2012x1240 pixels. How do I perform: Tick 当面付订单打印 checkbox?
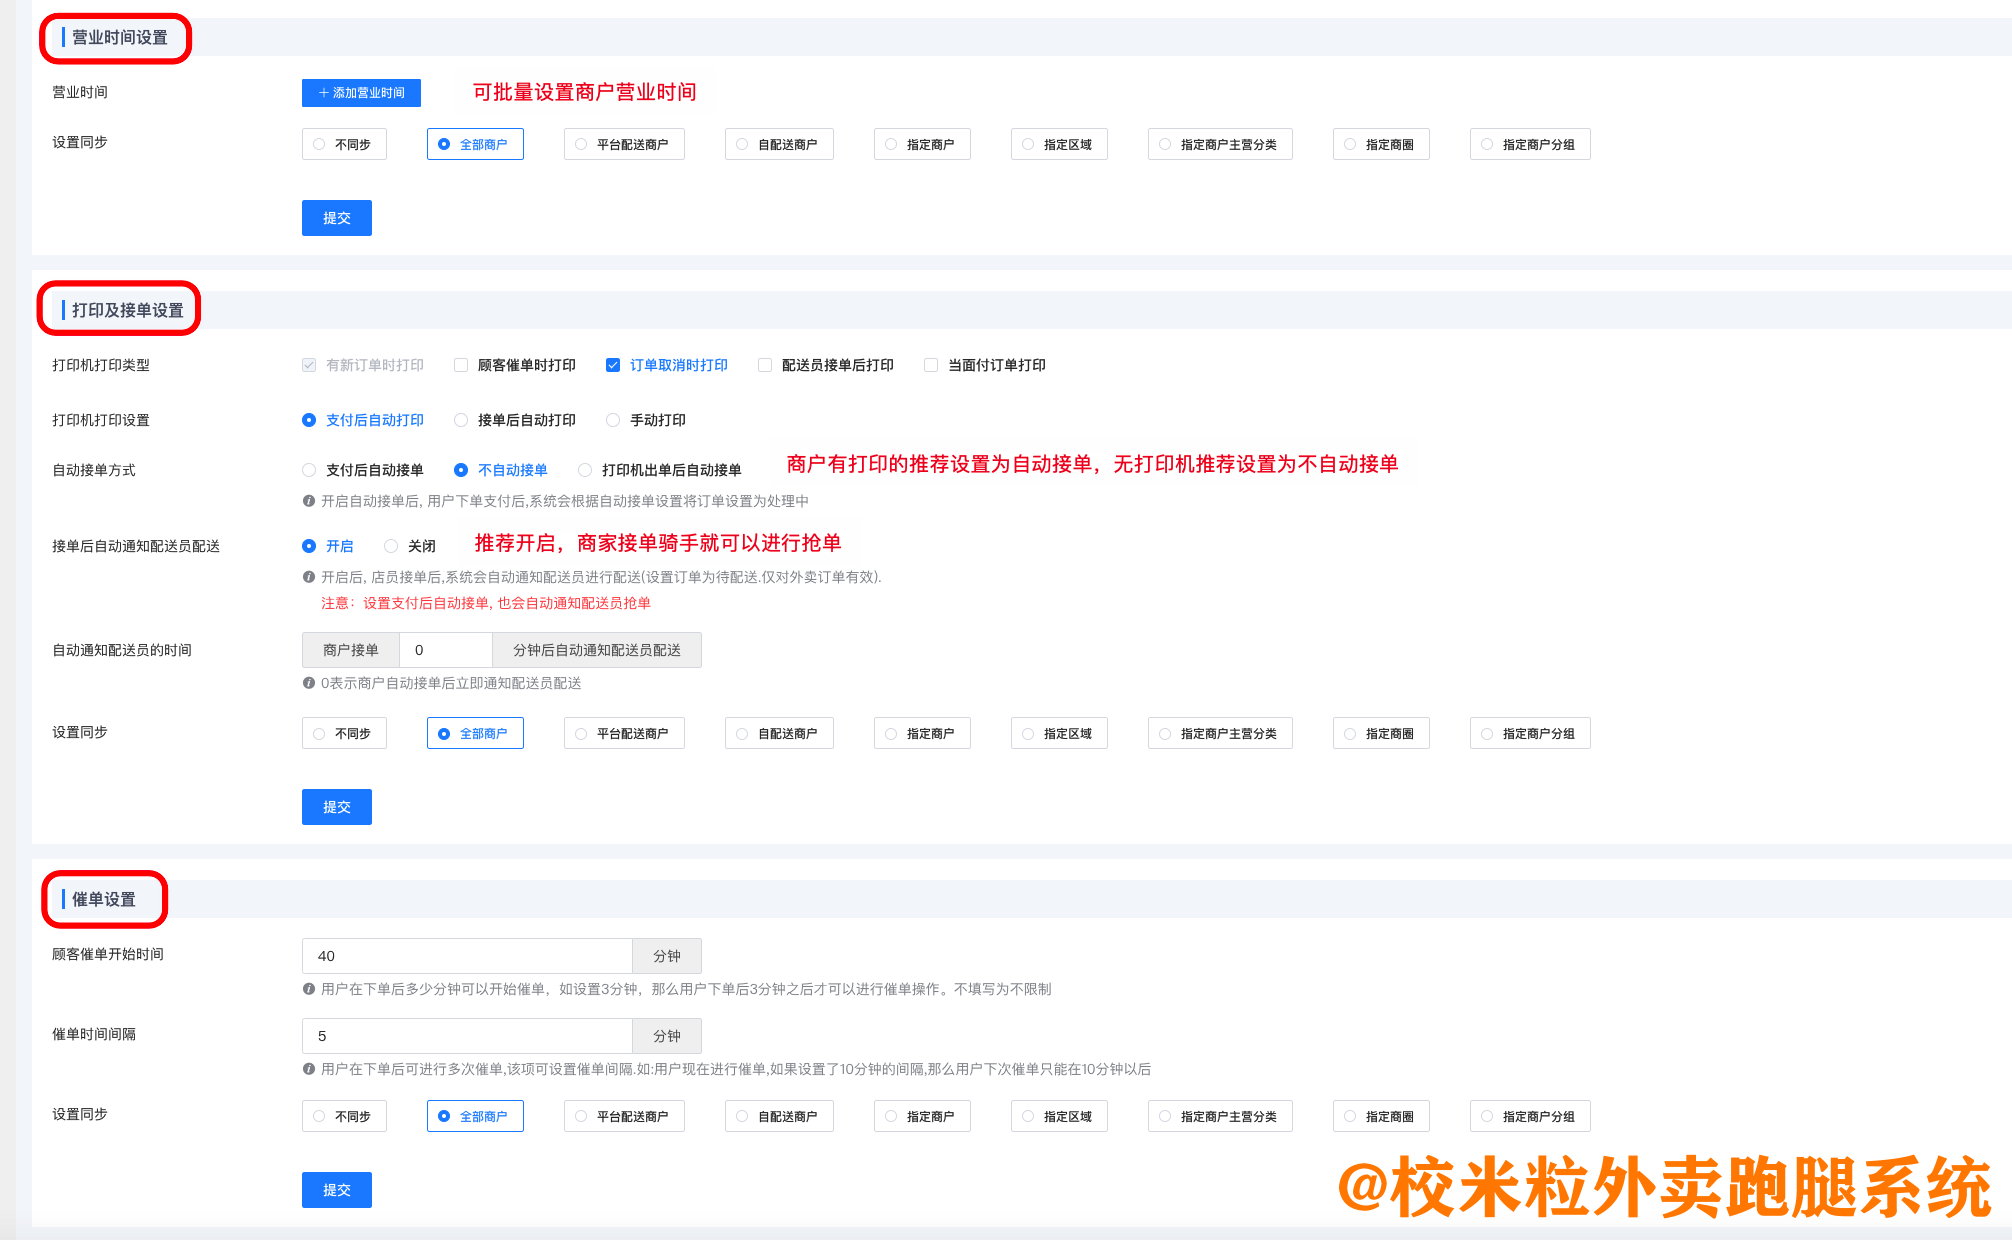pos(931,365)
